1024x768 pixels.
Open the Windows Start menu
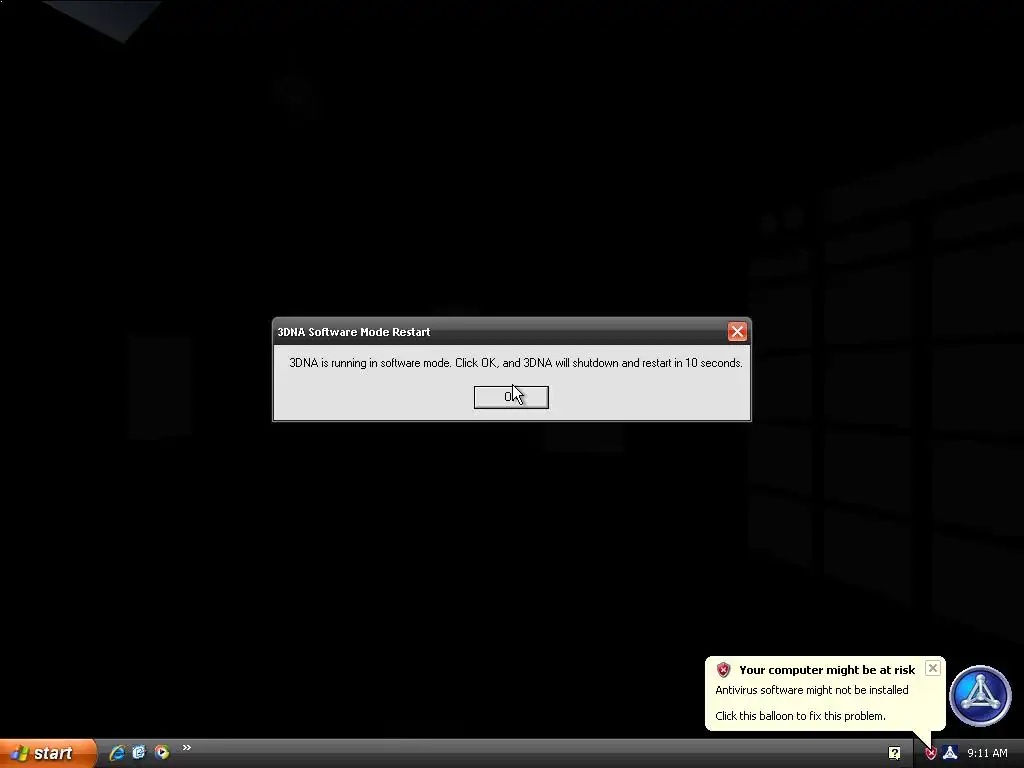[x=48, y=753]
